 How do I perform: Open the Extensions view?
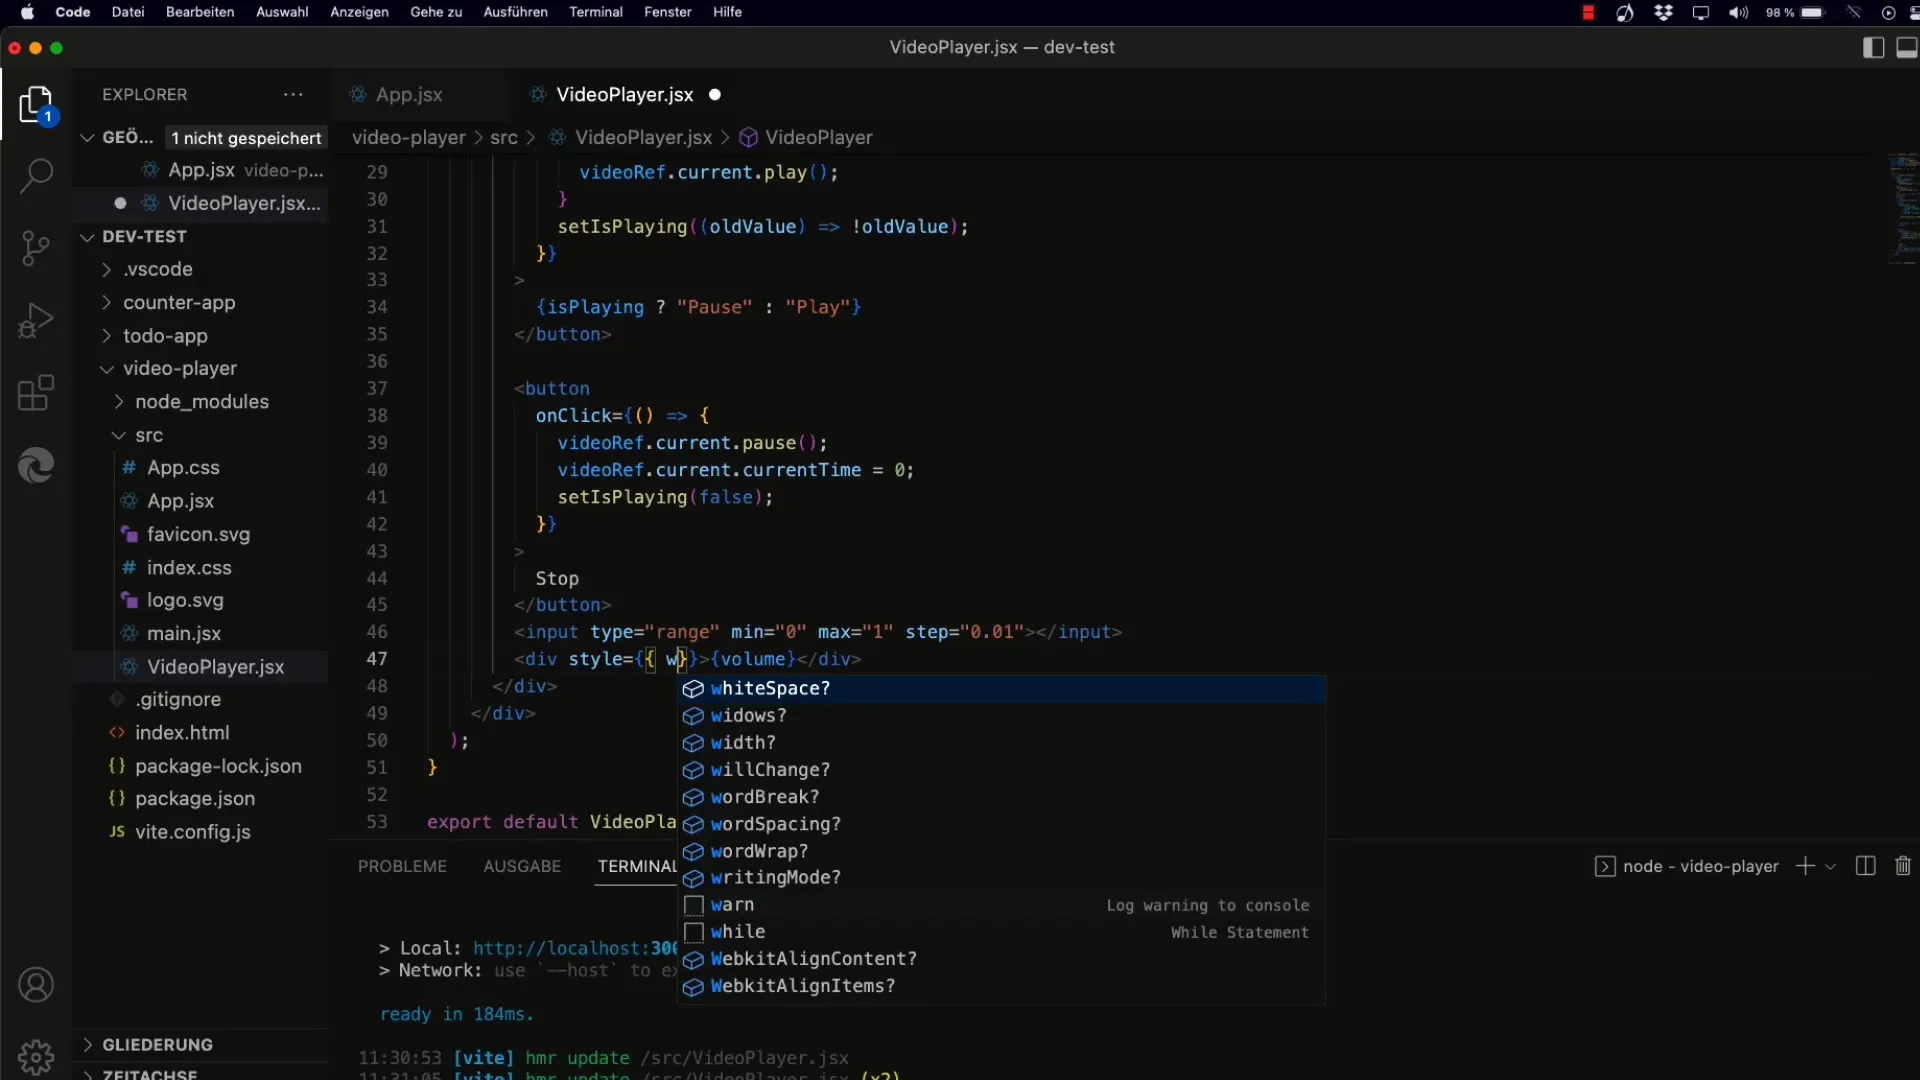click(36, 393)
